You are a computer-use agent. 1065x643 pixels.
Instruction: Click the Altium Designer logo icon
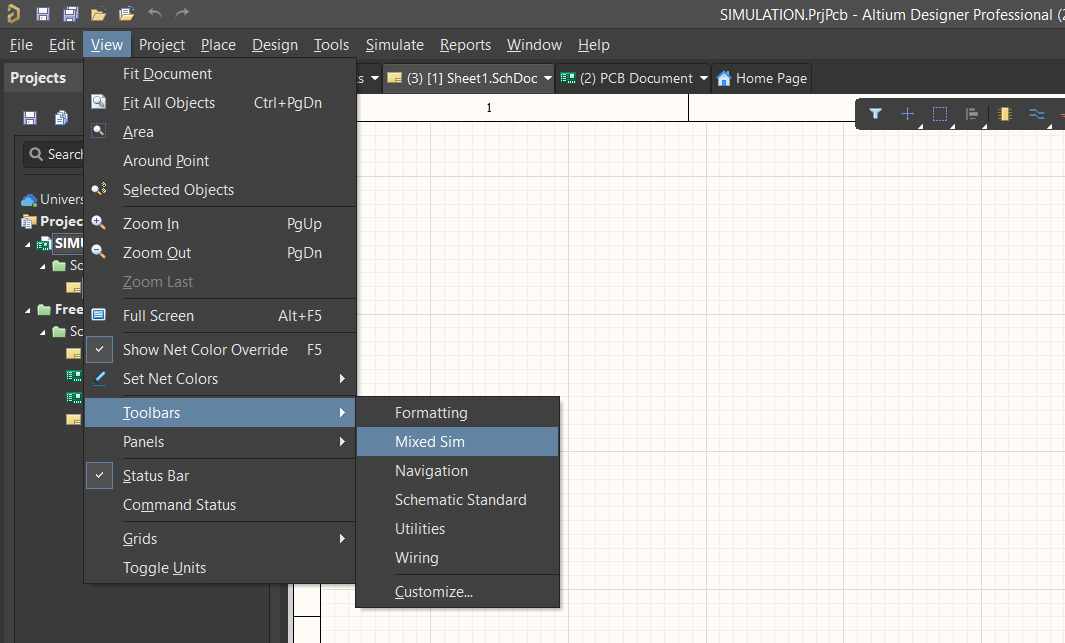click(x=13, y=13)
